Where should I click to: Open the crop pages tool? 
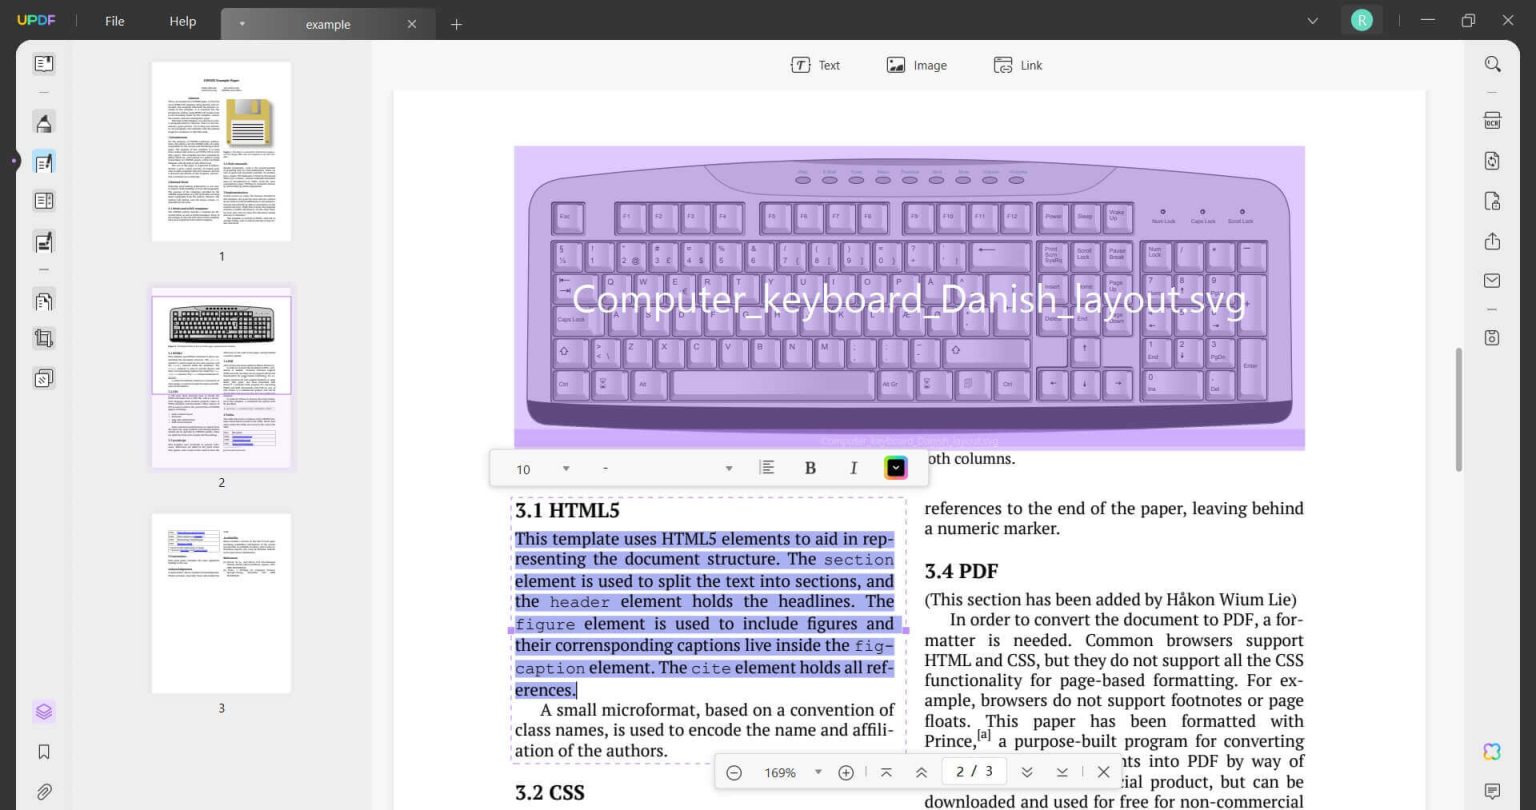point(44,338)
